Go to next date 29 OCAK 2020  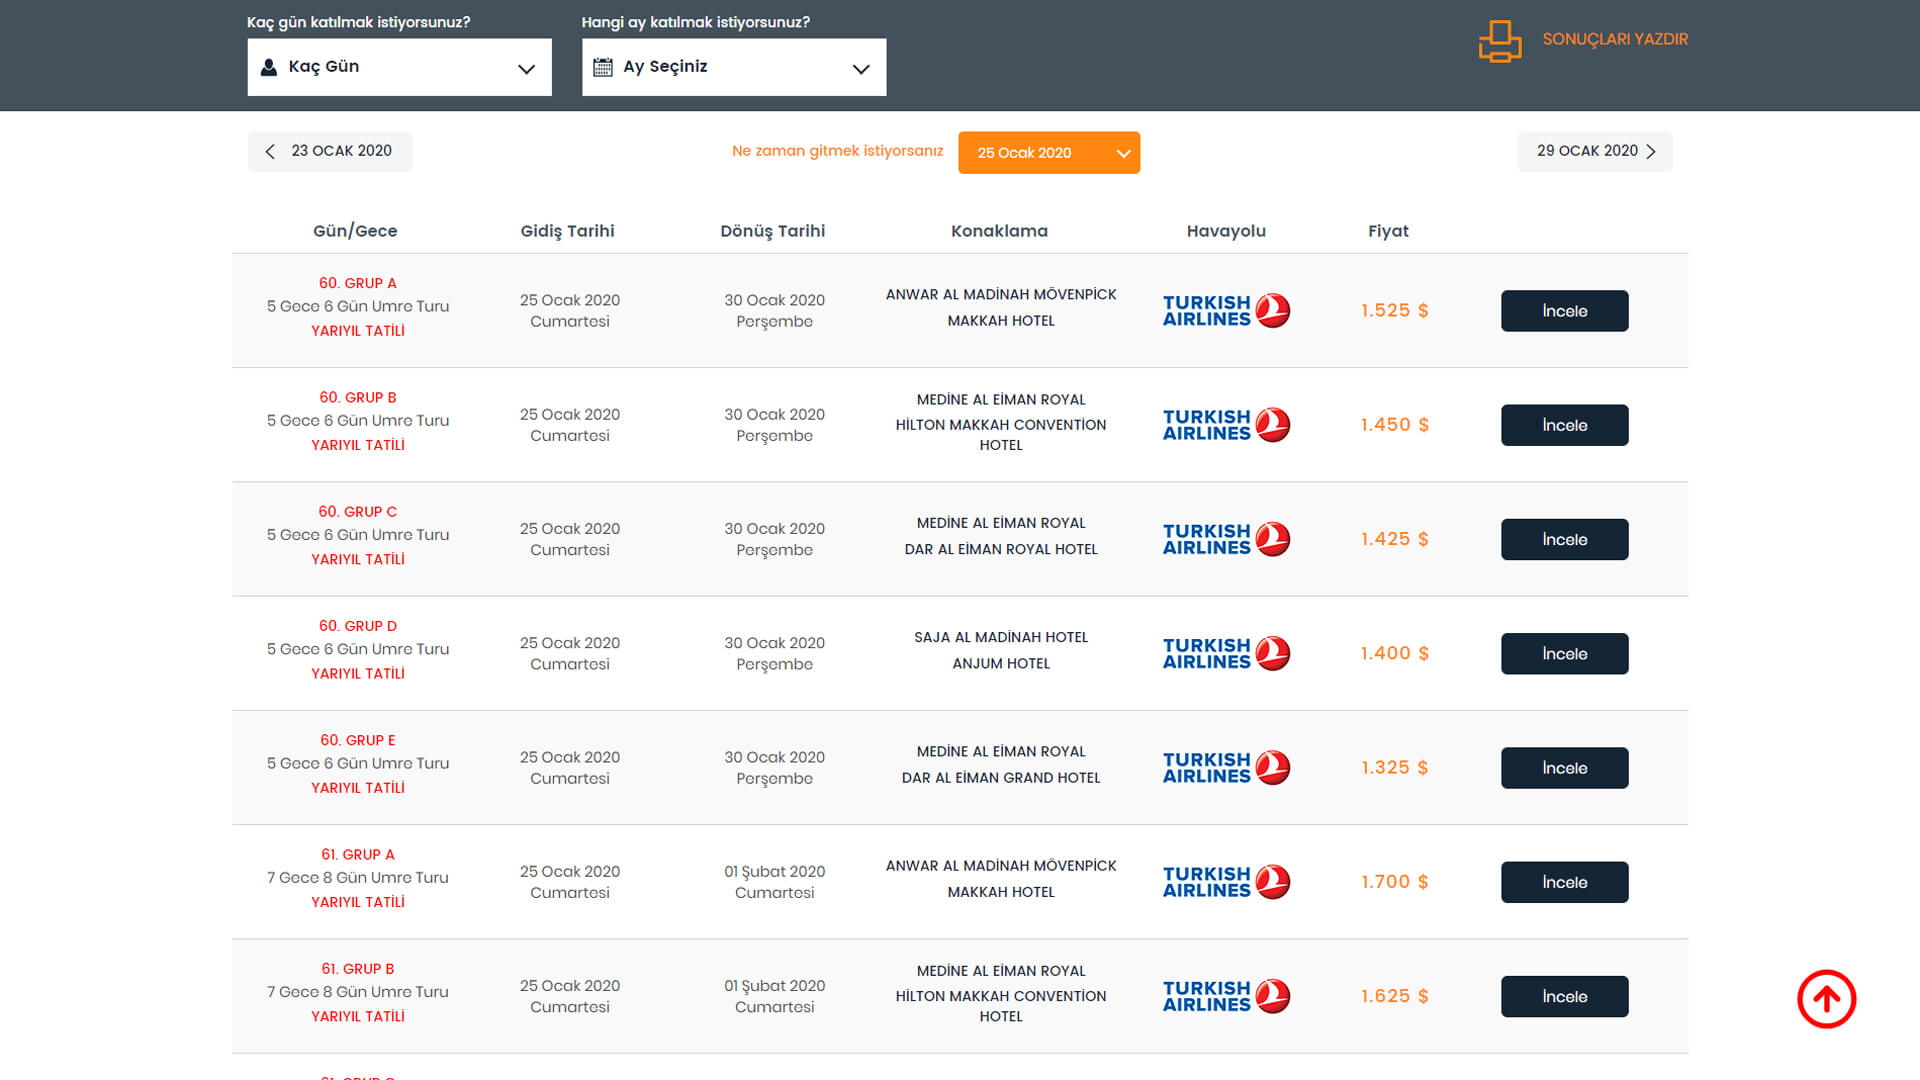tap(1595, 151)
